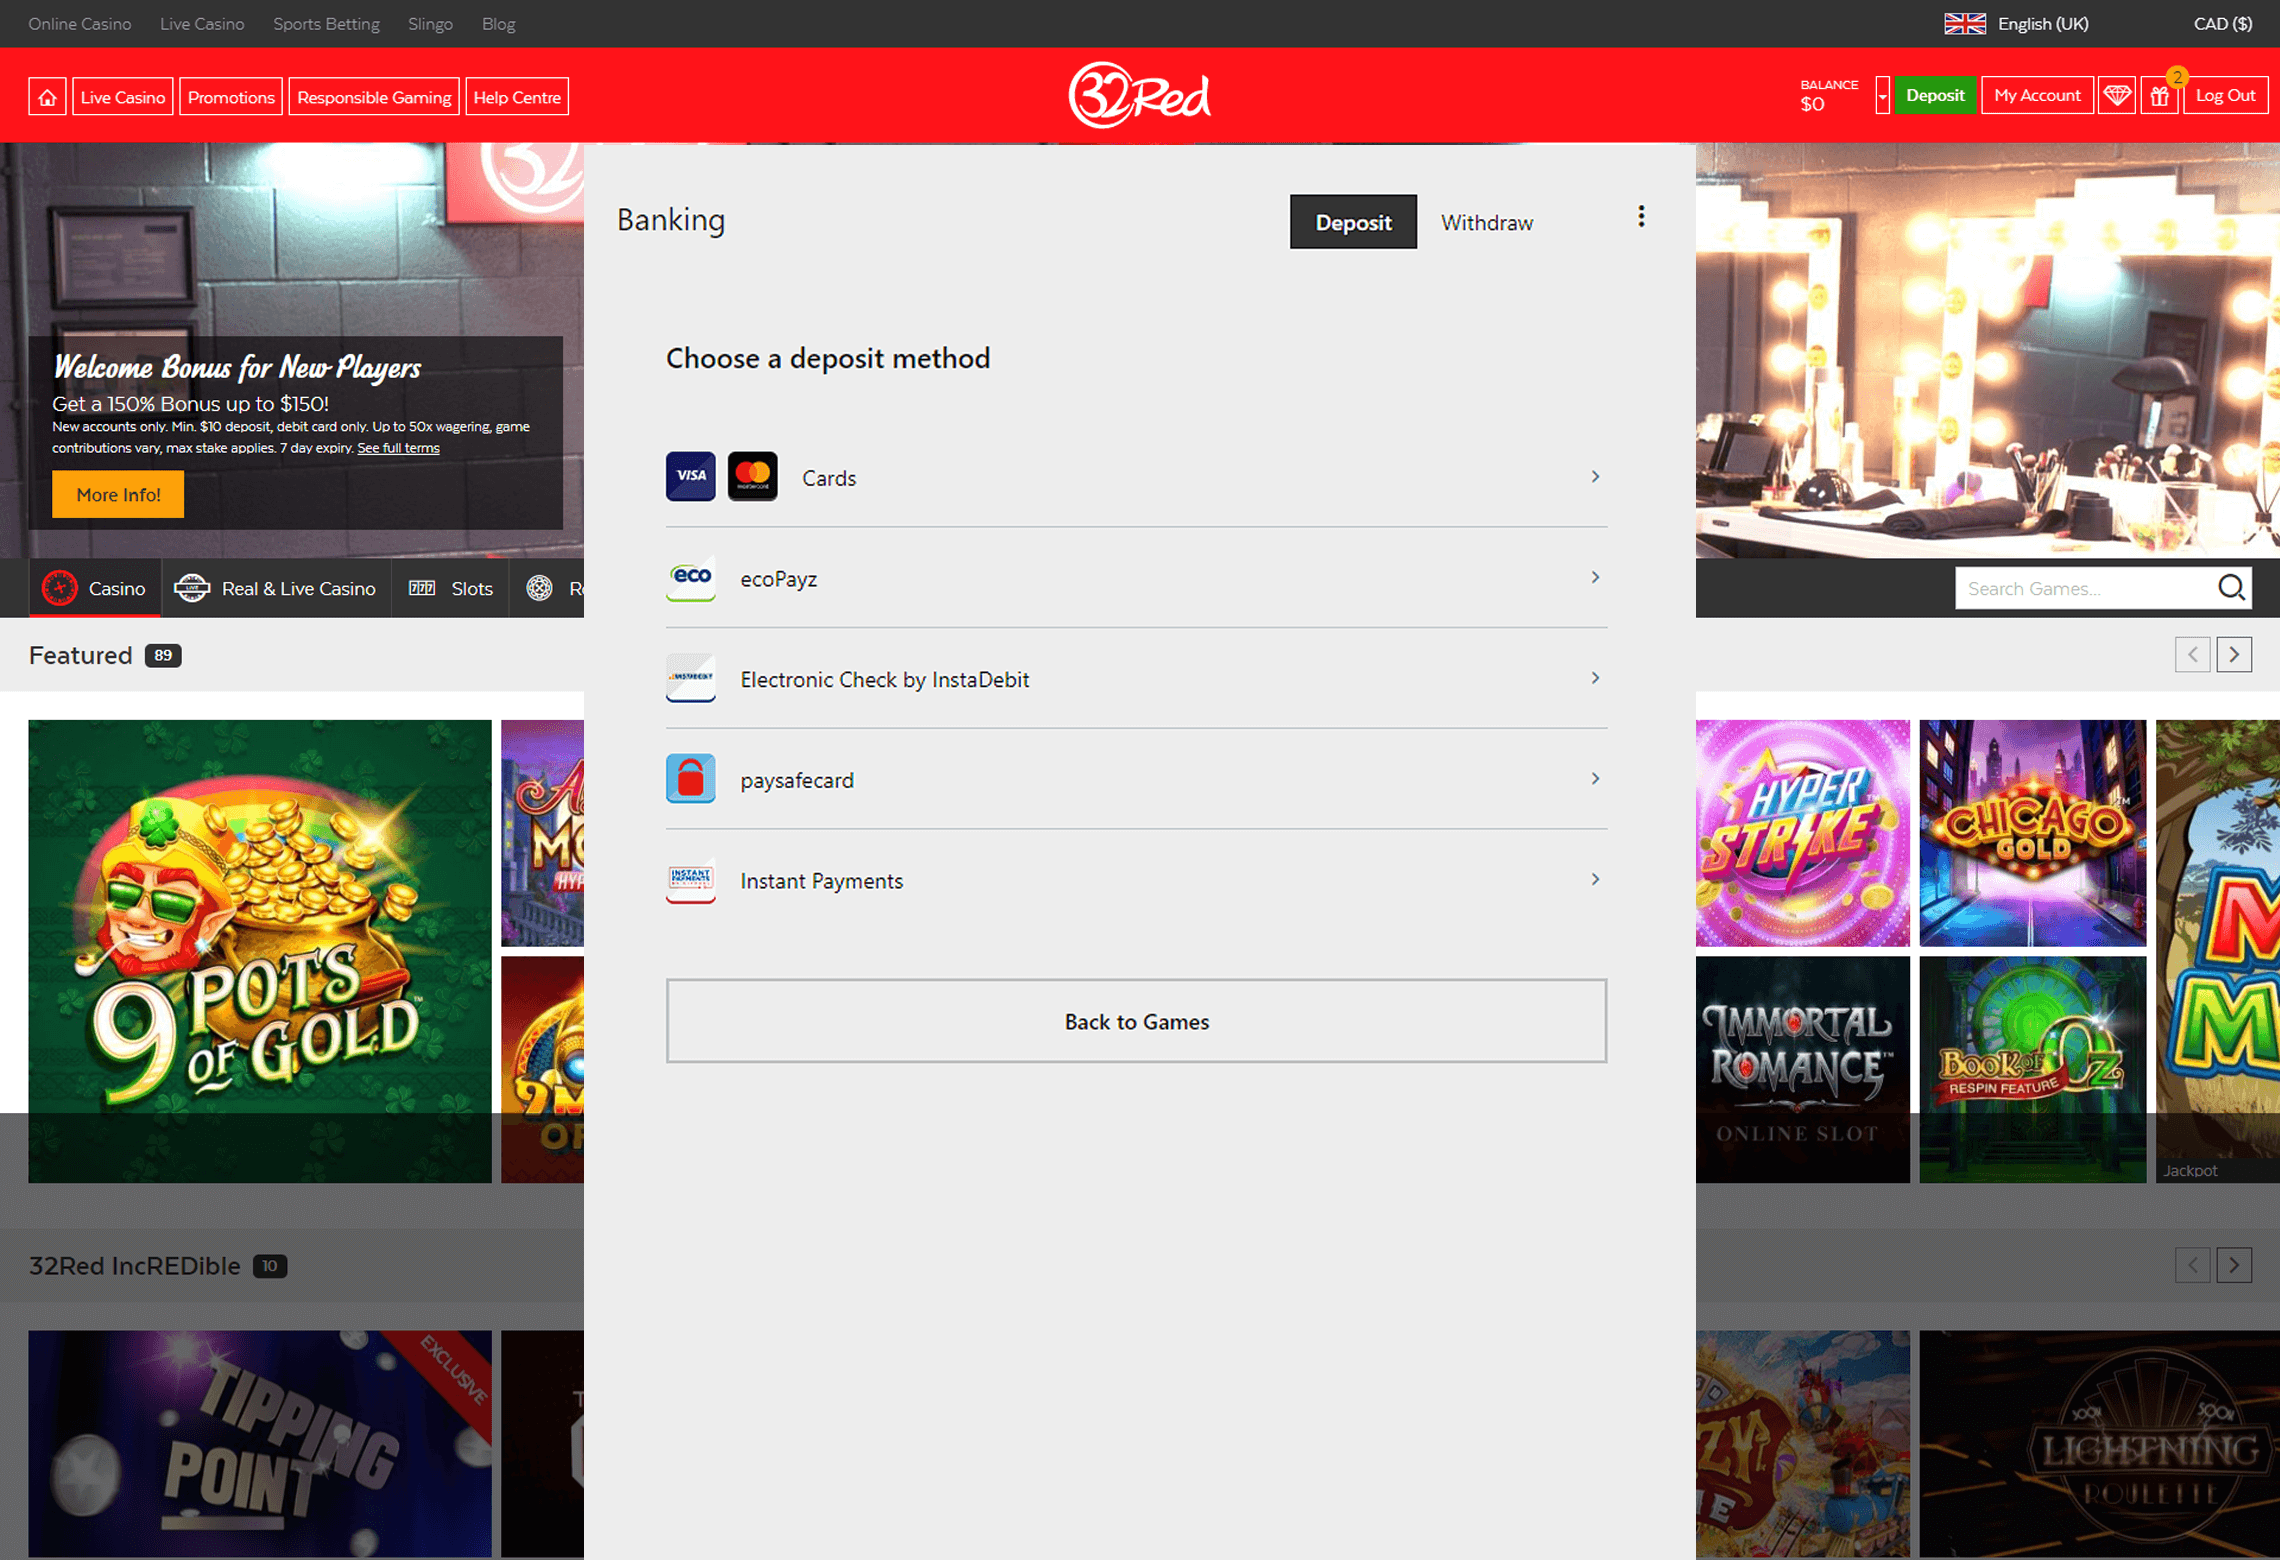This screenshot has width=2280, height=1560.
Task: Click Log Out
Action: tap(2225, 96)
